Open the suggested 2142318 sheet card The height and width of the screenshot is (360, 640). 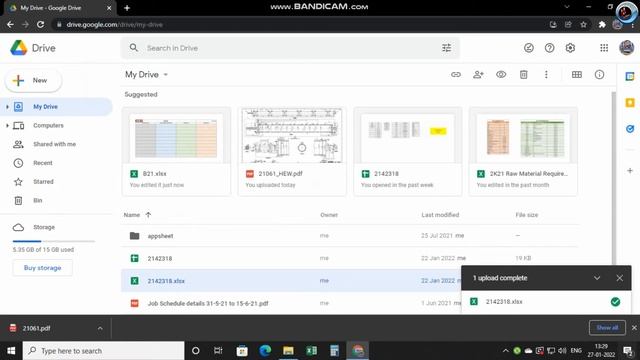click(408, 151)
